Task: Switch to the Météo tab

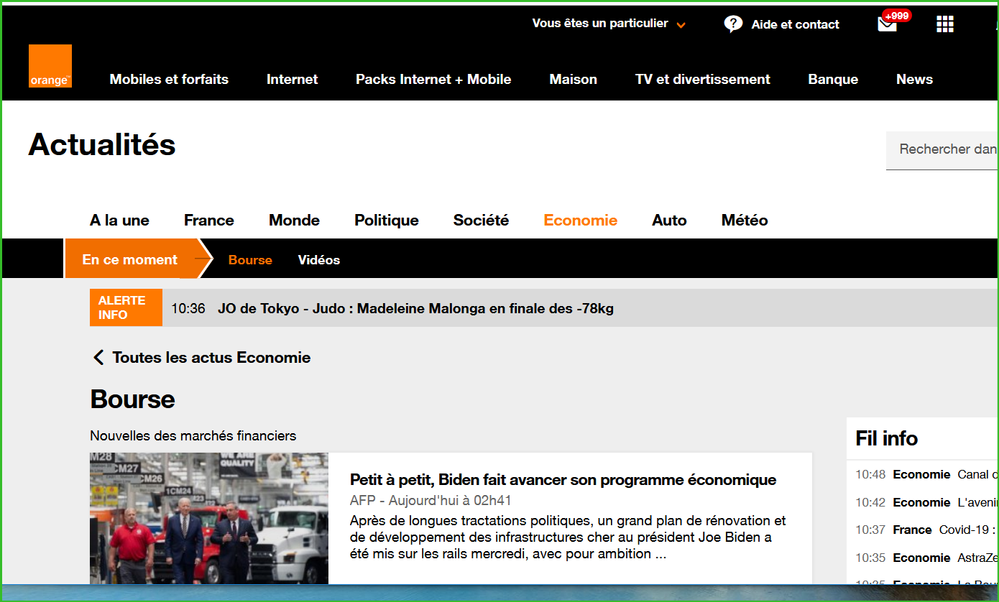Action: pyautogui.click(x=744, y=220)
